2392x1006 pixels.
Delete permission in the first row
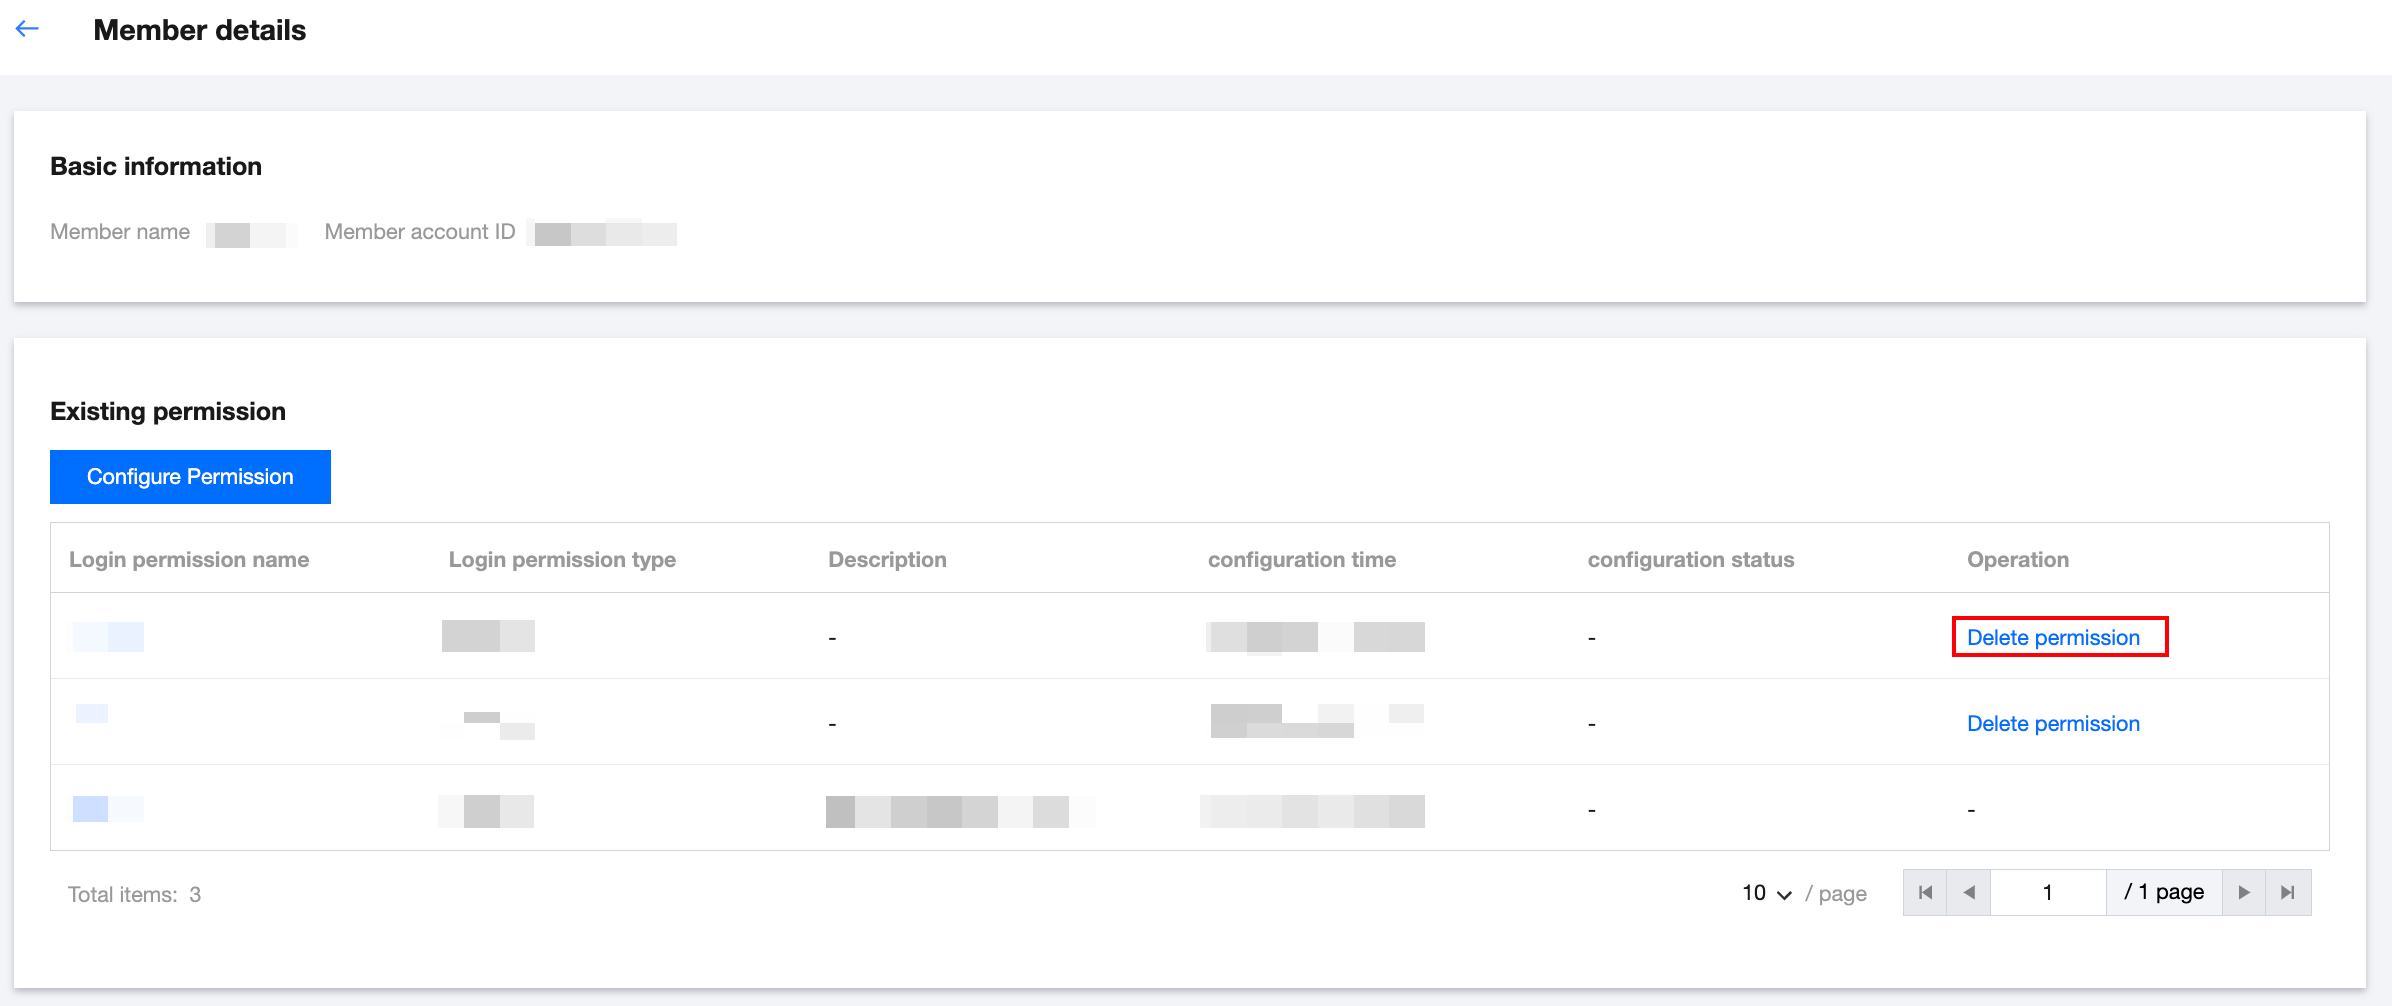[2053, 638]
